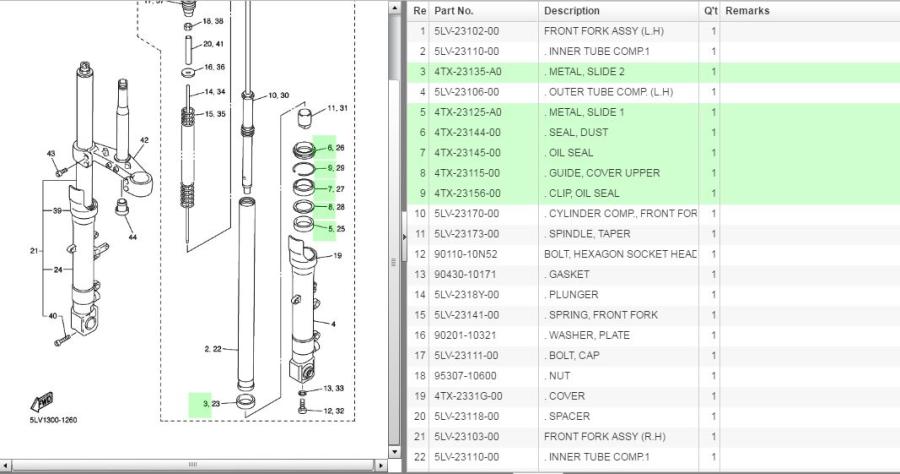Select row PLUNGER part 5LV-2318Y-00
This screenshot has height=474, width=900.
coord(654,294)
